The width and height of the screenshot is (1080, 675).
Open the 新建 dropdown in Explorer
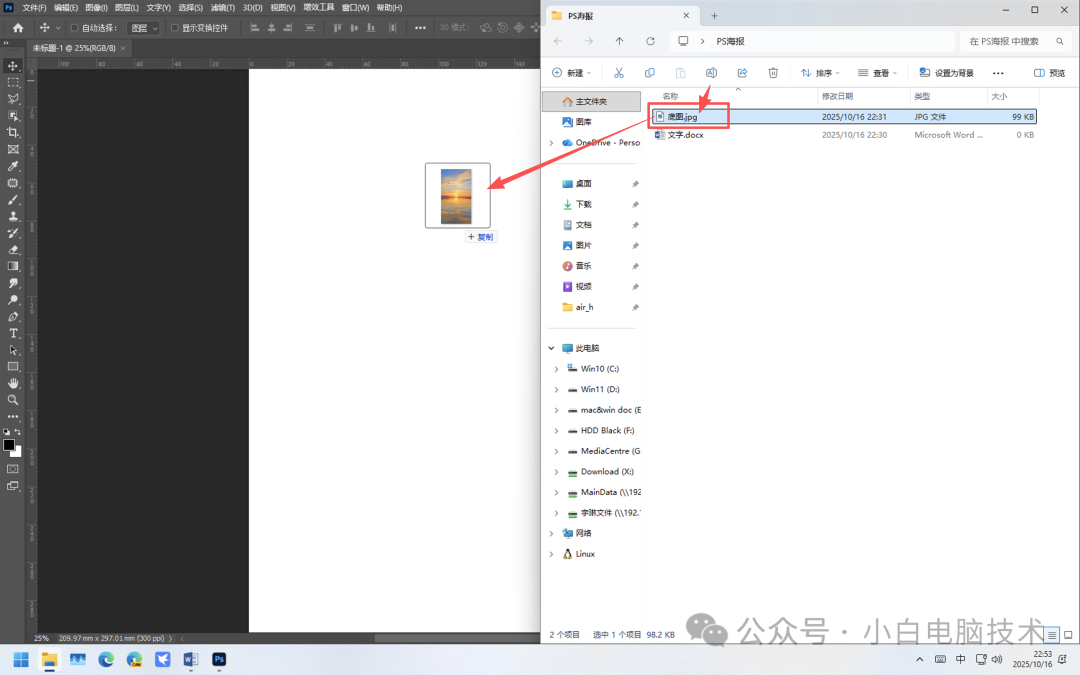click(572, 72)
